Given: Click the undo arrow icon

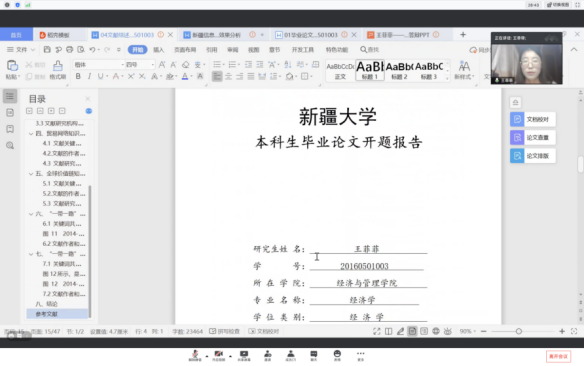Looking at the screenshot, I should pos(92,50).
